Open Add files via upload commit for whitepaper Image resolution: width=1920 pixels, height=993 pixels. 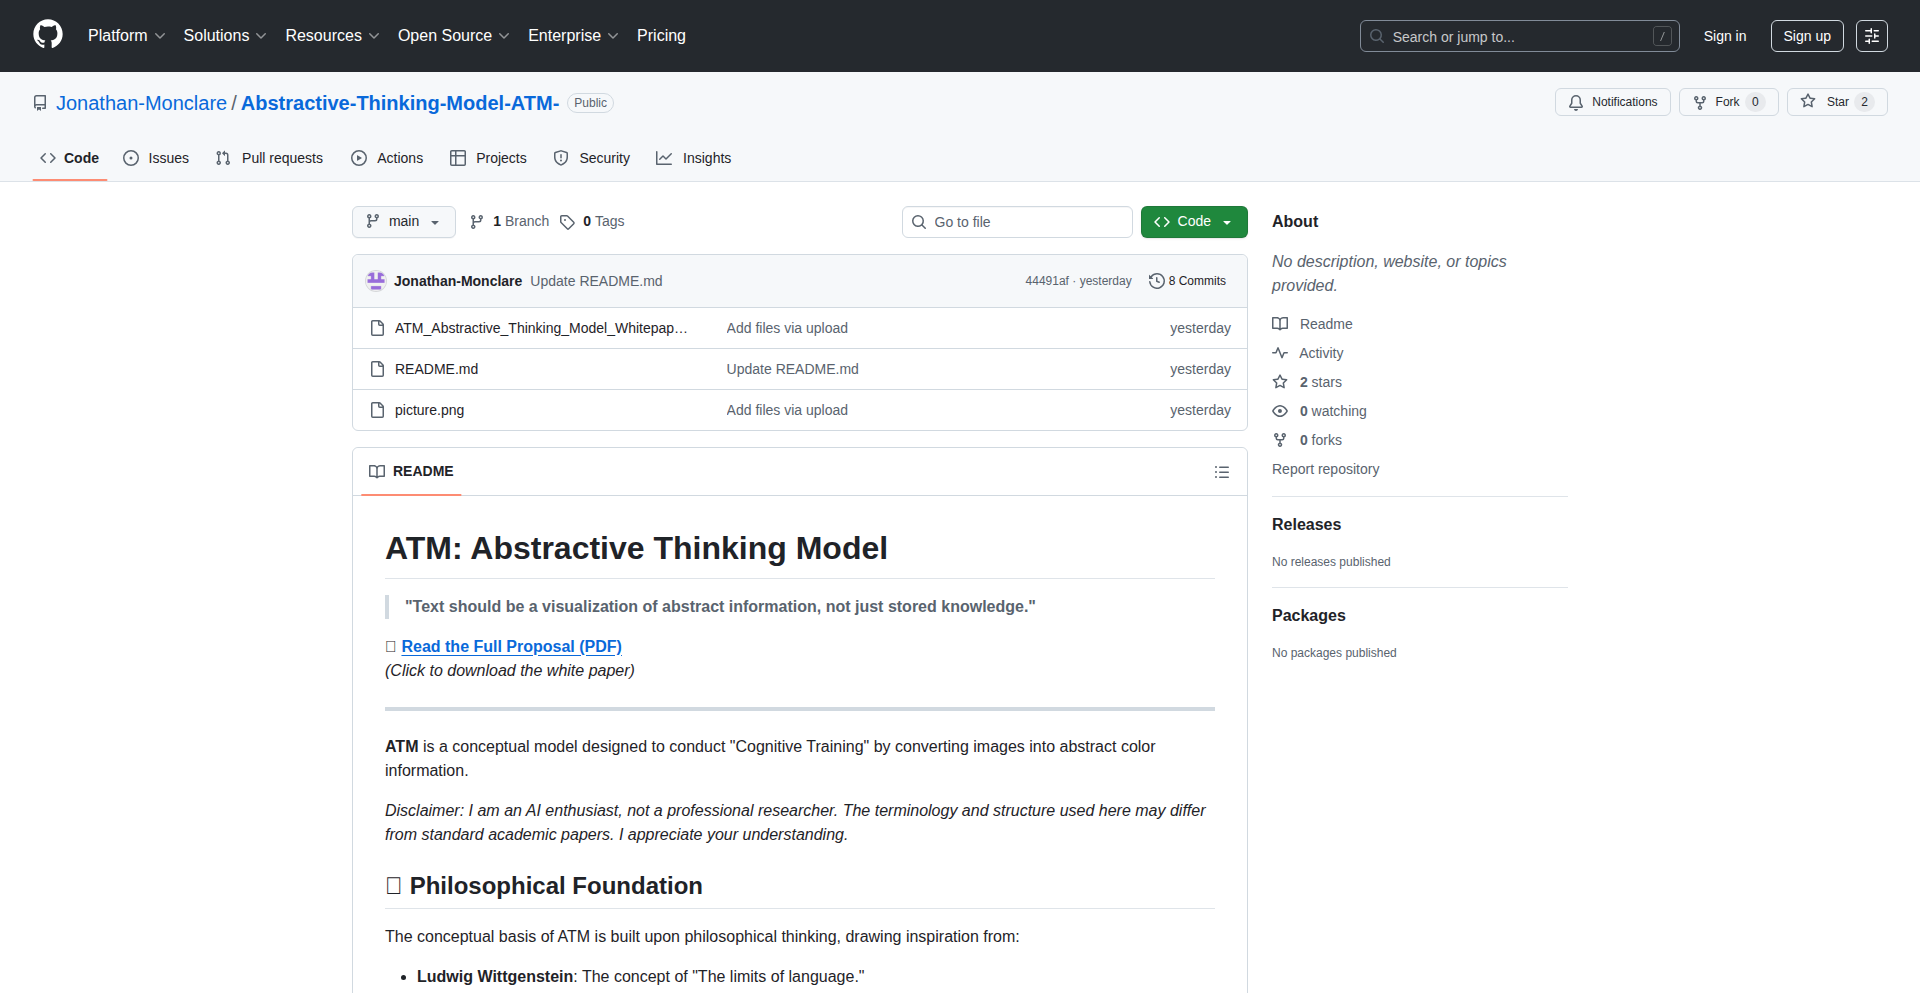[787, 328]
